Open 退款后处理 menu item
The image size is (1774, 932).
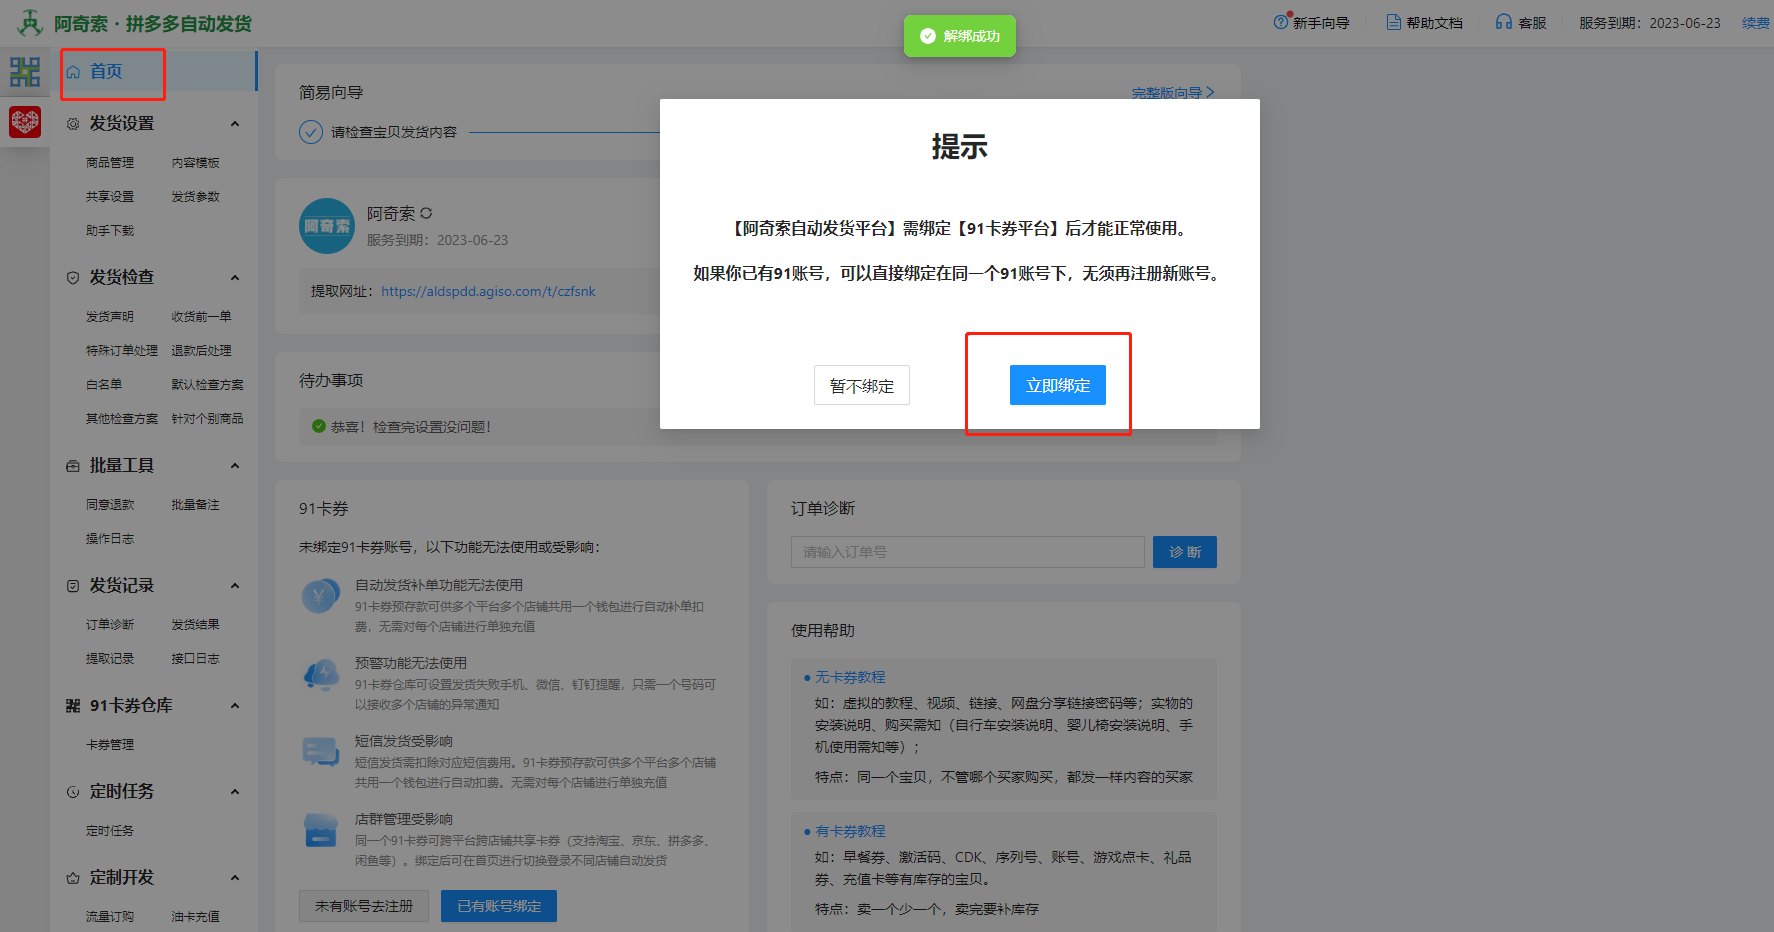click(201, 350)
